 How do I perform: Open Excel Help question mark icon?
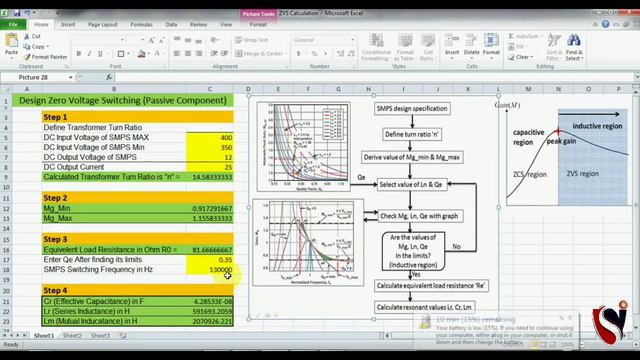click(x=605, y=24)
